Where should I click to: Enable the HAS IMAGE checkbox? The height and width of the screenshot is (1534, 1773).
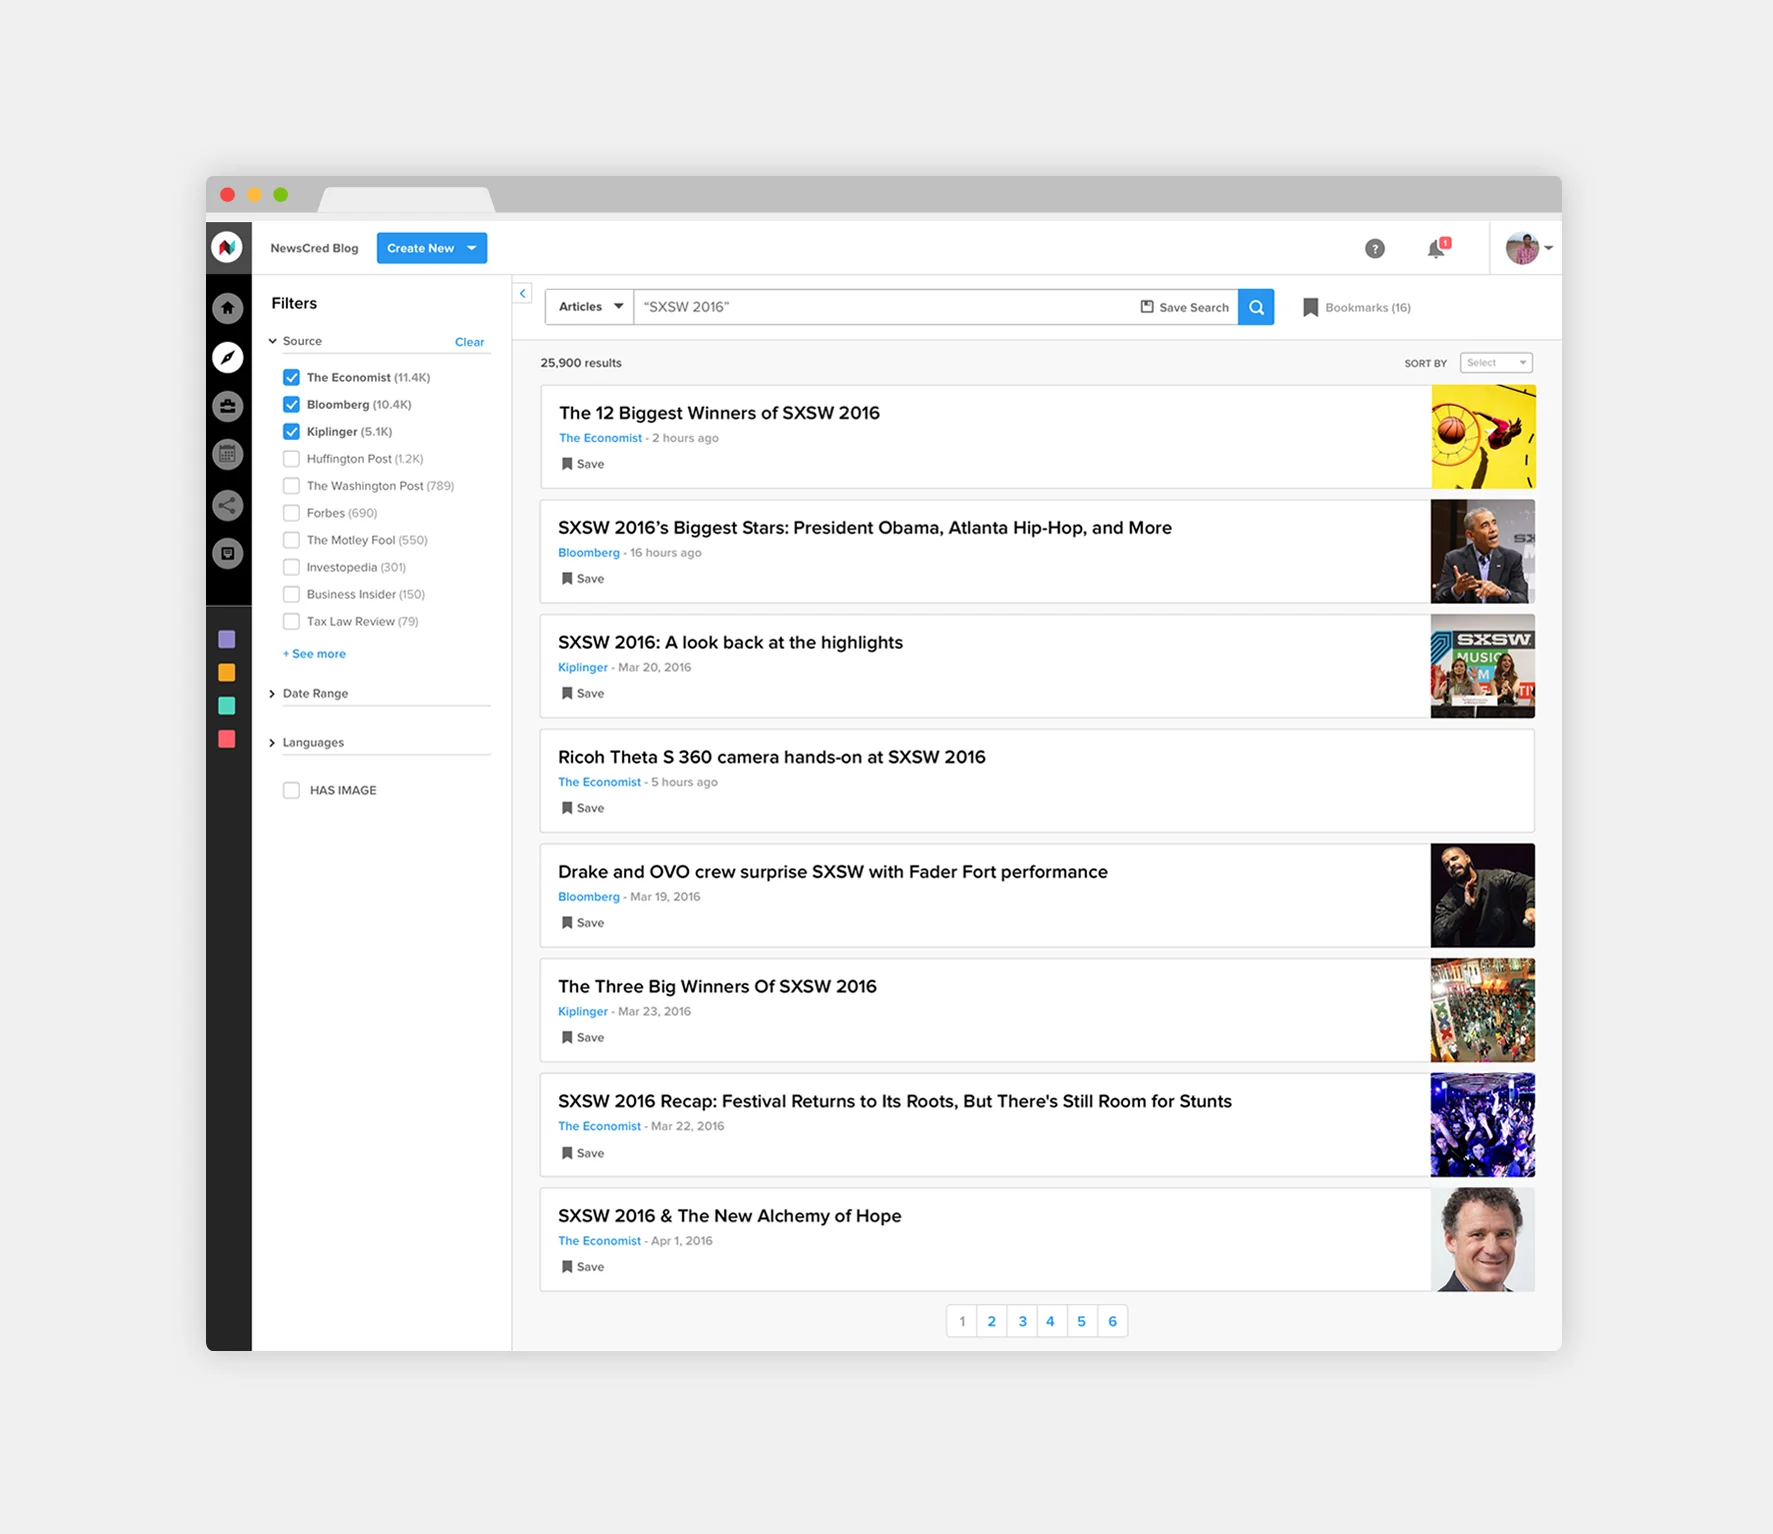[x=291, y=790]
